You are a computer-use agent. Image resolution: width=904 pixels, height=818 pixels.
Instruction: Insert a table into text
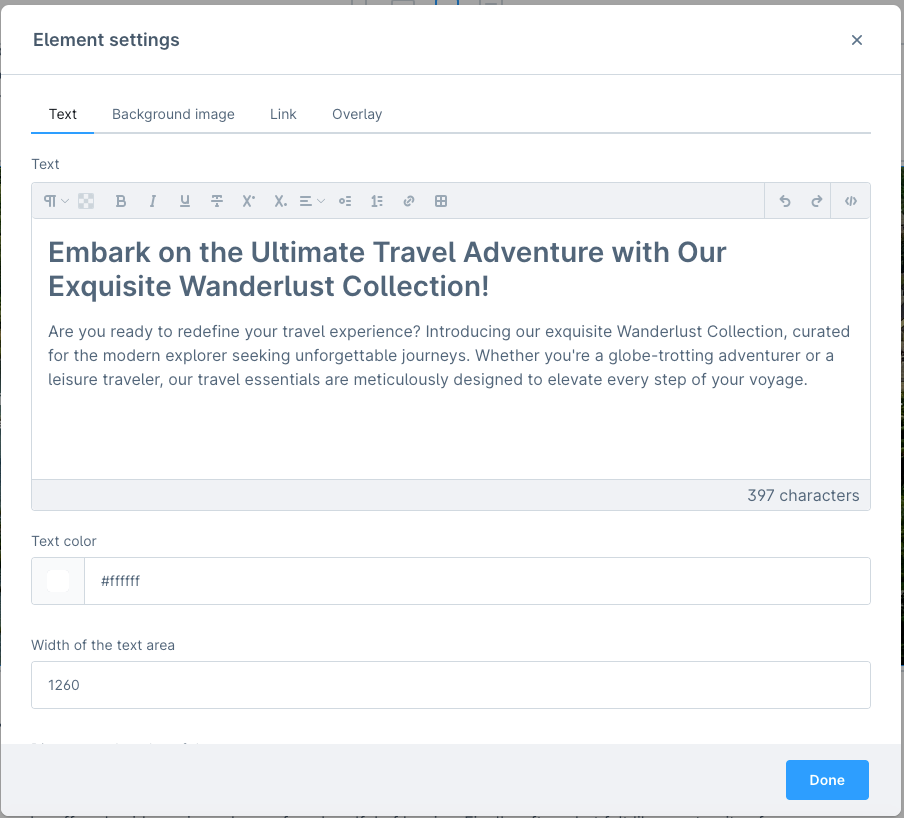pyautogui.click(x=441, y=201)
